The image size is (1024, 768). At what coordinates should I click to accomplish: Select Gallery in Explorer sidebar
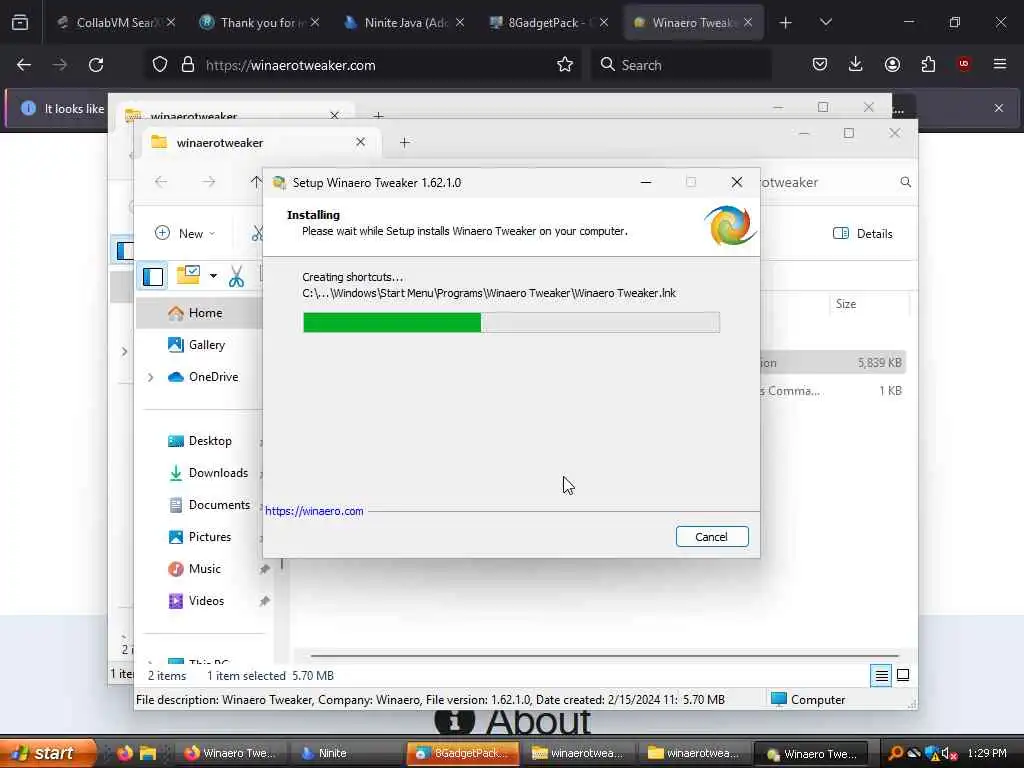pos(199,345)
